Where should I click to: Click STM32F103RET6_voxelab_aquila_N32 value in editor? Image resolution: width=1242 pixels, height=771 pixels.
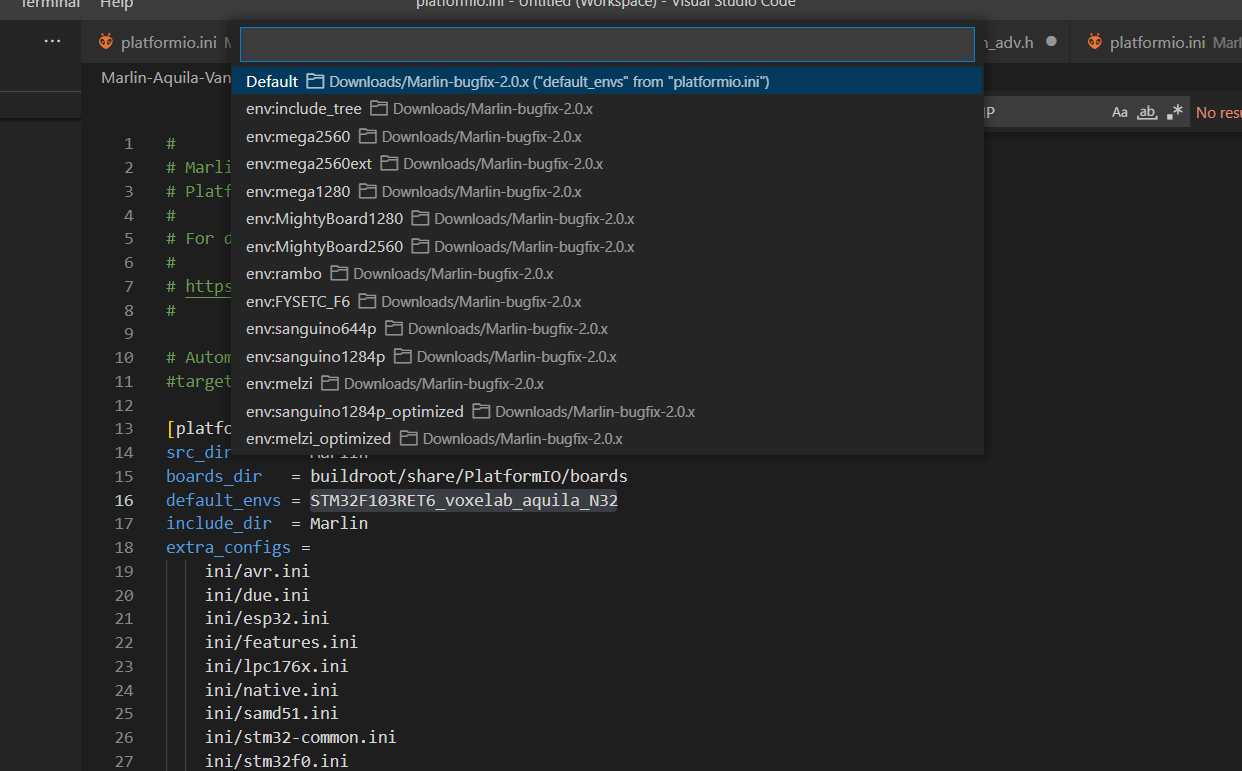point(464,500)
